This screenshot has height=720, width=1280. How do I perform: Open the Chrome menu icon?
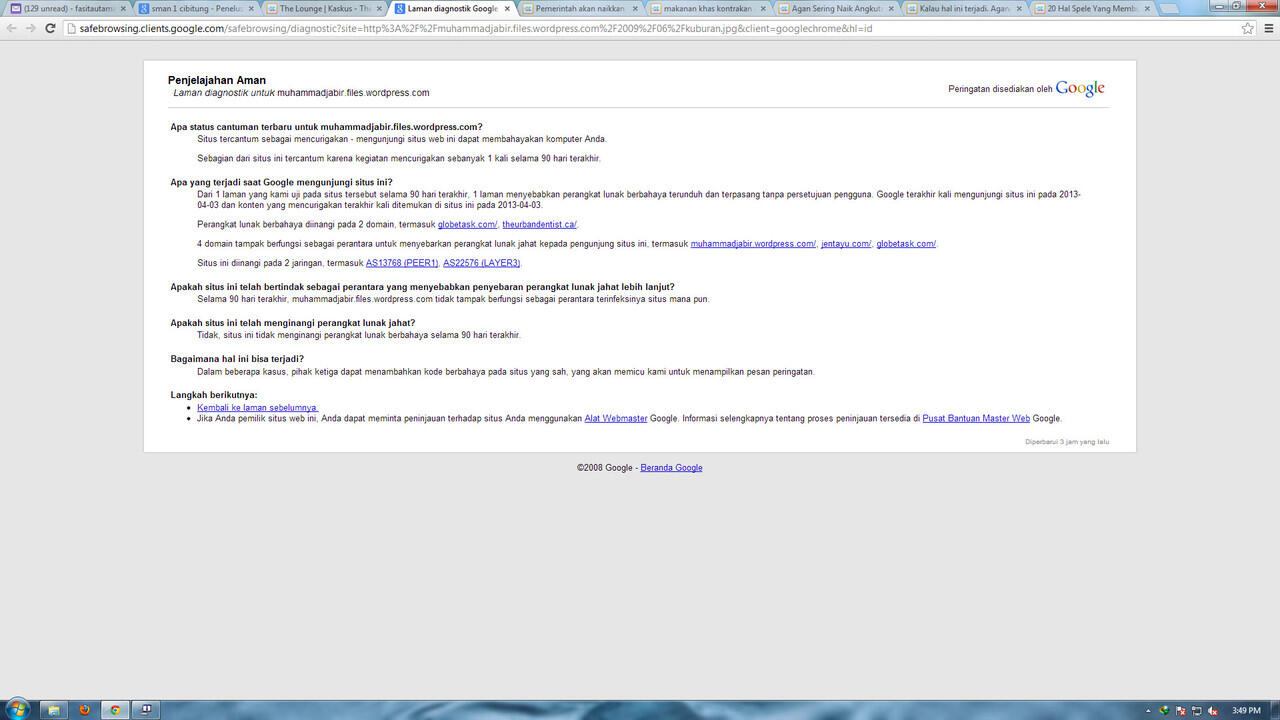pos(1269,28)
